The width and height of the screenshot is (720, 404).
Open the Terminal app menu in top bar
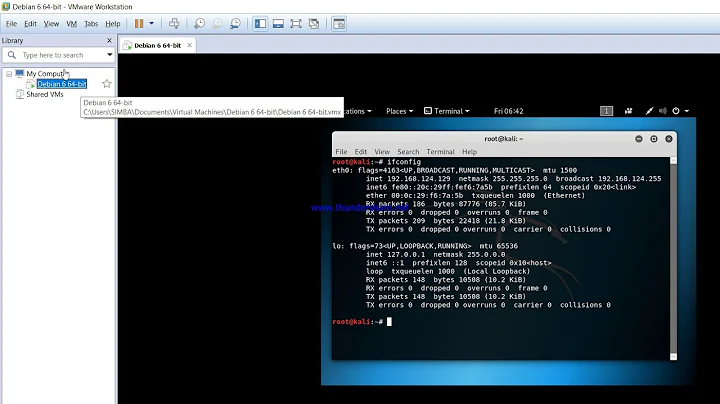point(447,111)
